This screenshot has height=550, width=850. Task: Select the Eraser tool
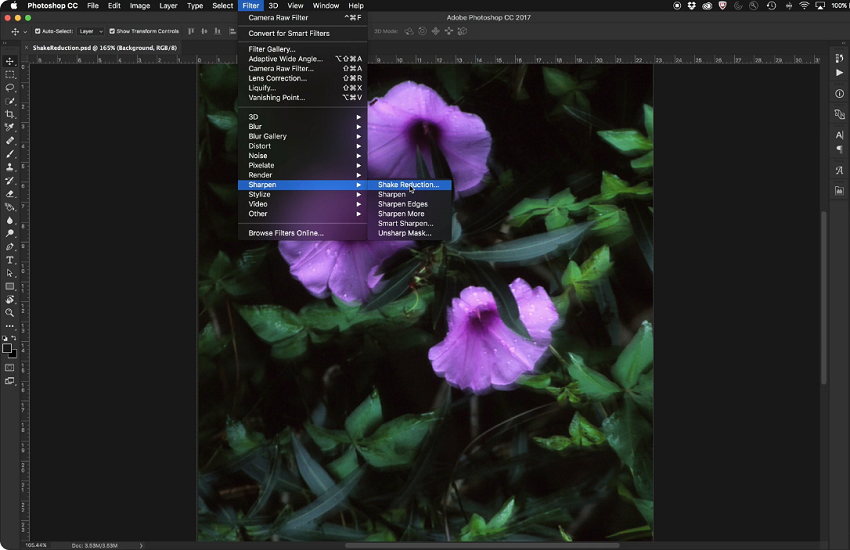[x=10, y=194]
